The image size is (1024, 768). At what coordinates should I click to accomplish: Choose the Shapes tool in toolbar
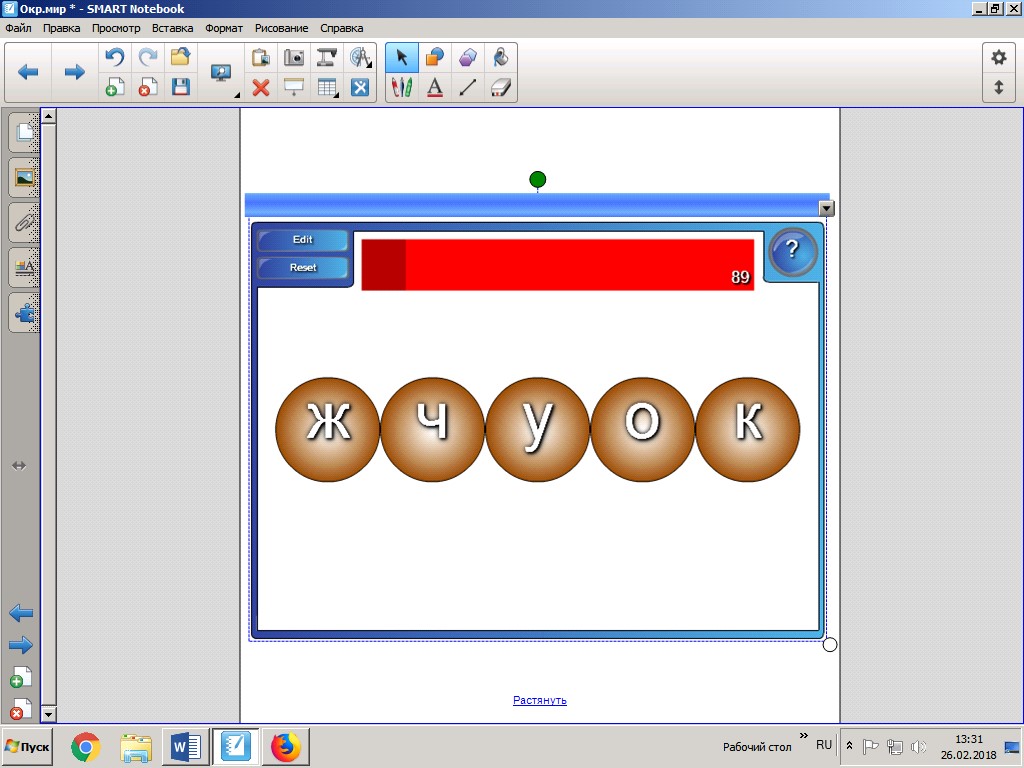coord(435,57)
